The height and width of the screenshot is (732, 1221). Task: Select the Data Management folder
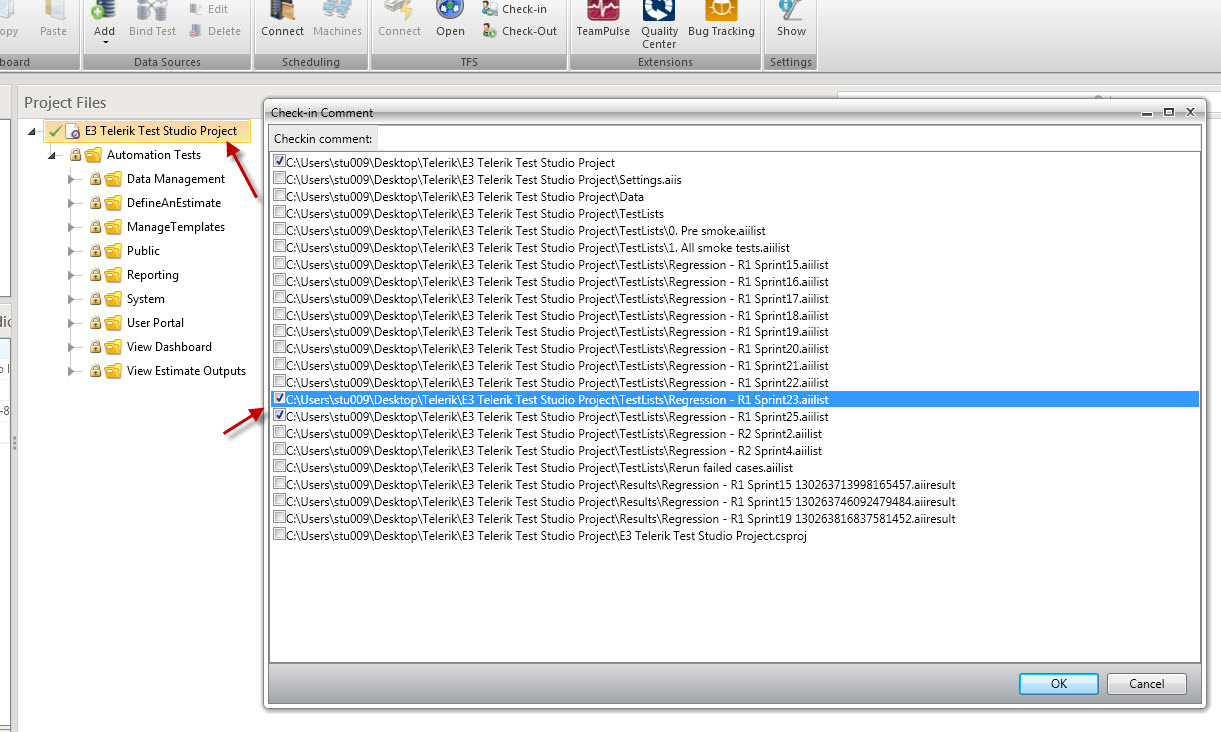pos(175,179)
